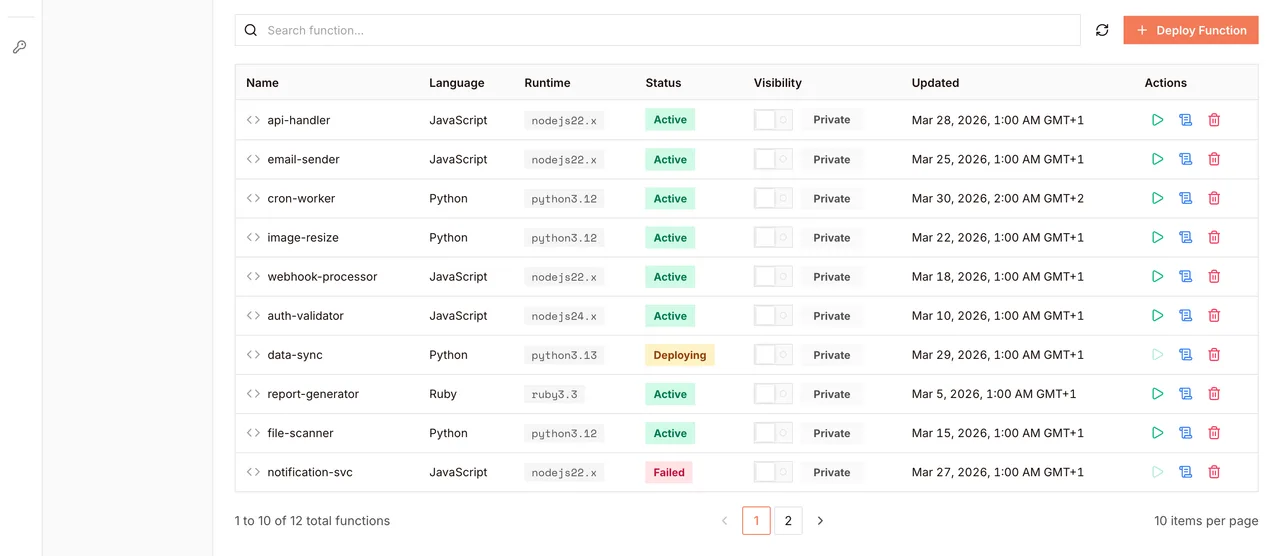The image size is (1280, 556).
Task: Delete the image-resize function
Action: (x=1214, y=237)
